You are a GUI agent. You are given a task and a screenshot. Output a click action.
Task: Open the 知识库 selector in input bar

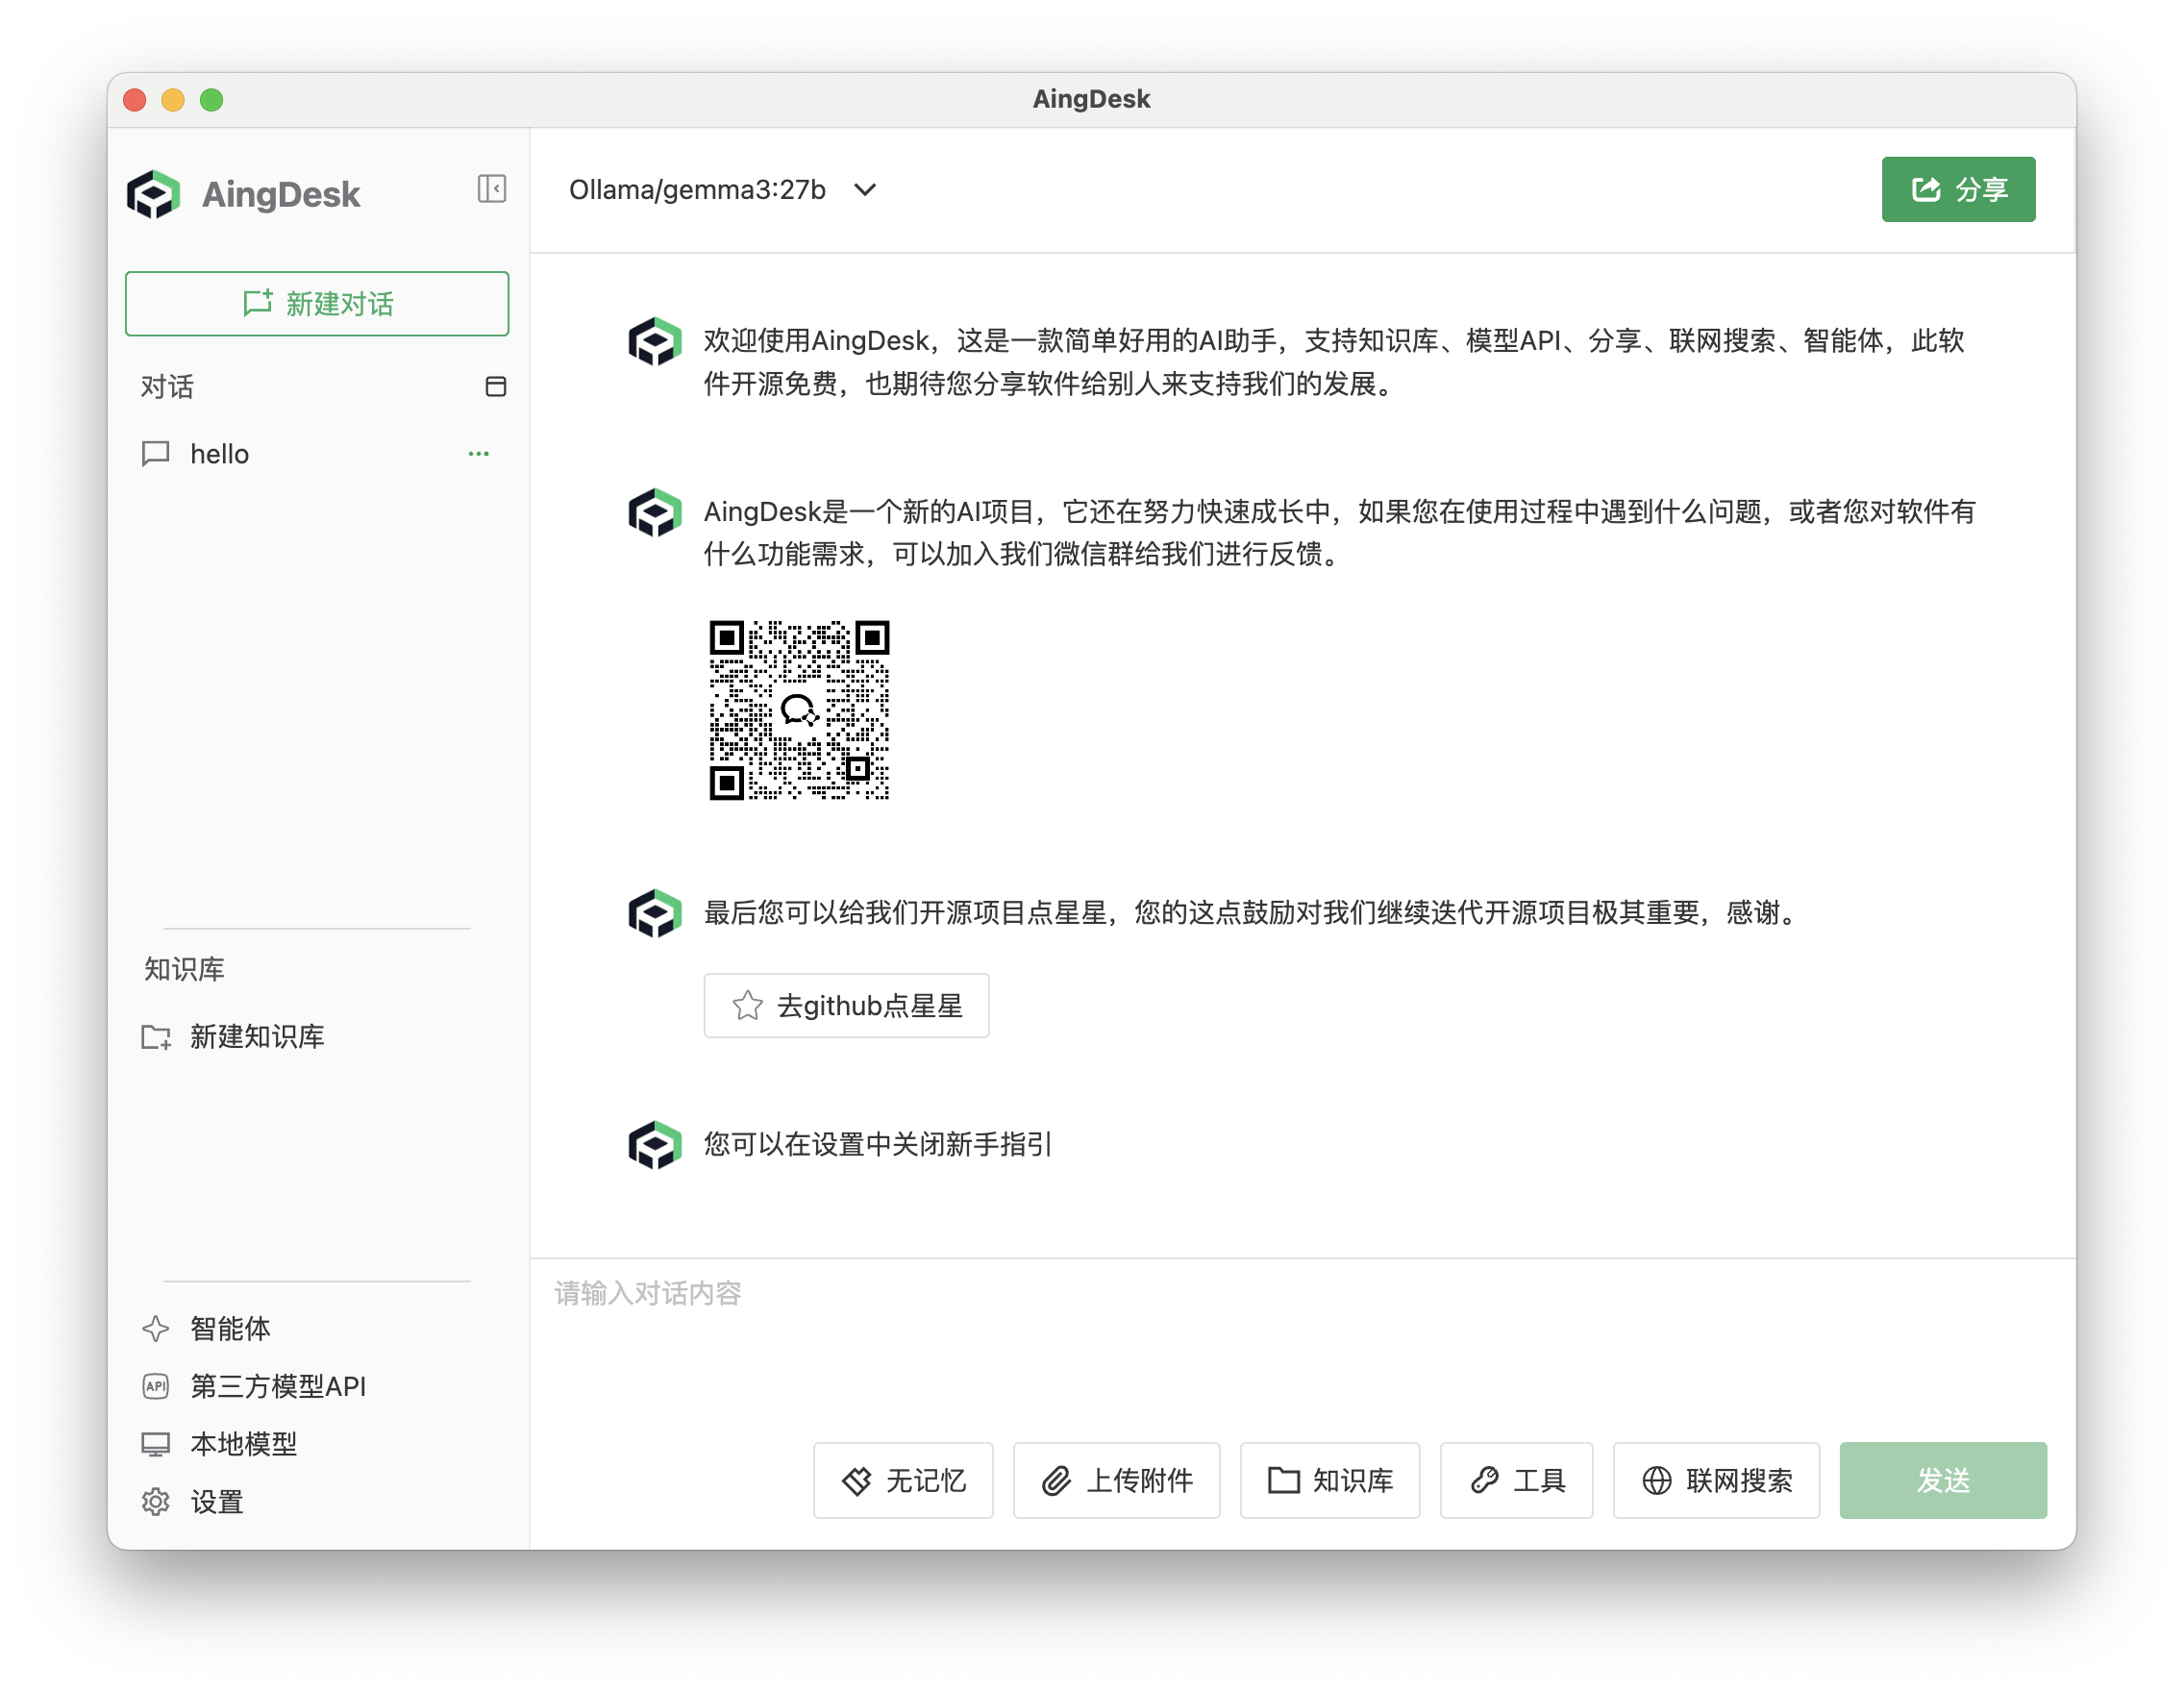click(x=1329, y=1480)
